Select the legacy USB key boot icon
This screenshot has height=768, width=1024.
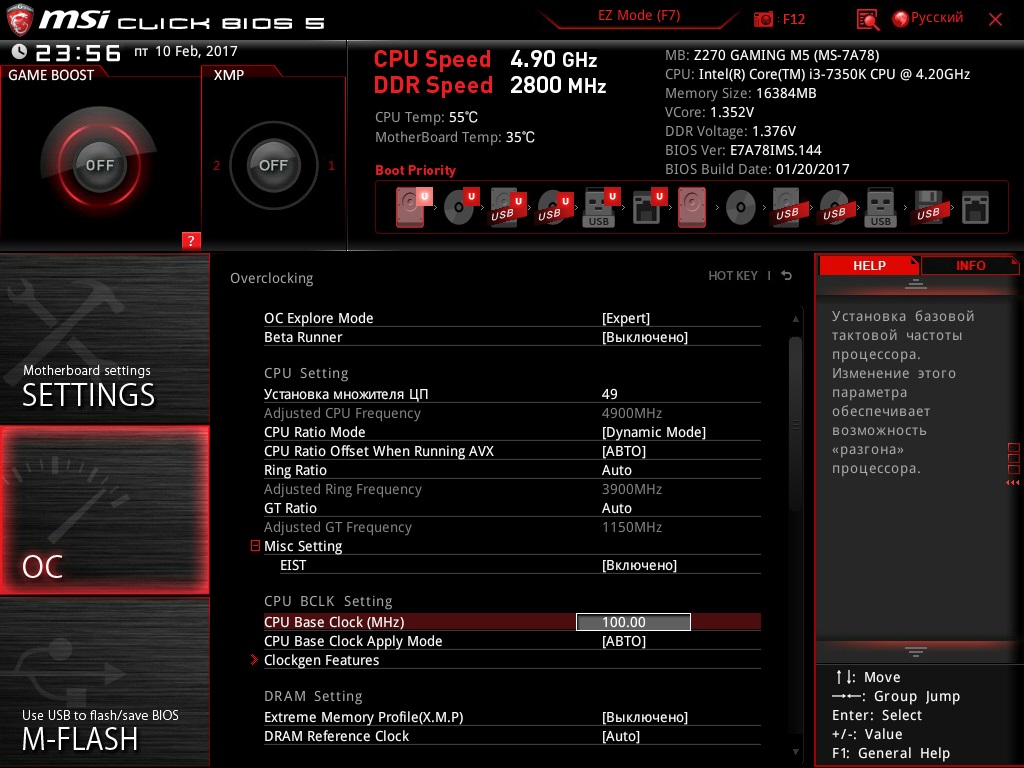[880, 208]
